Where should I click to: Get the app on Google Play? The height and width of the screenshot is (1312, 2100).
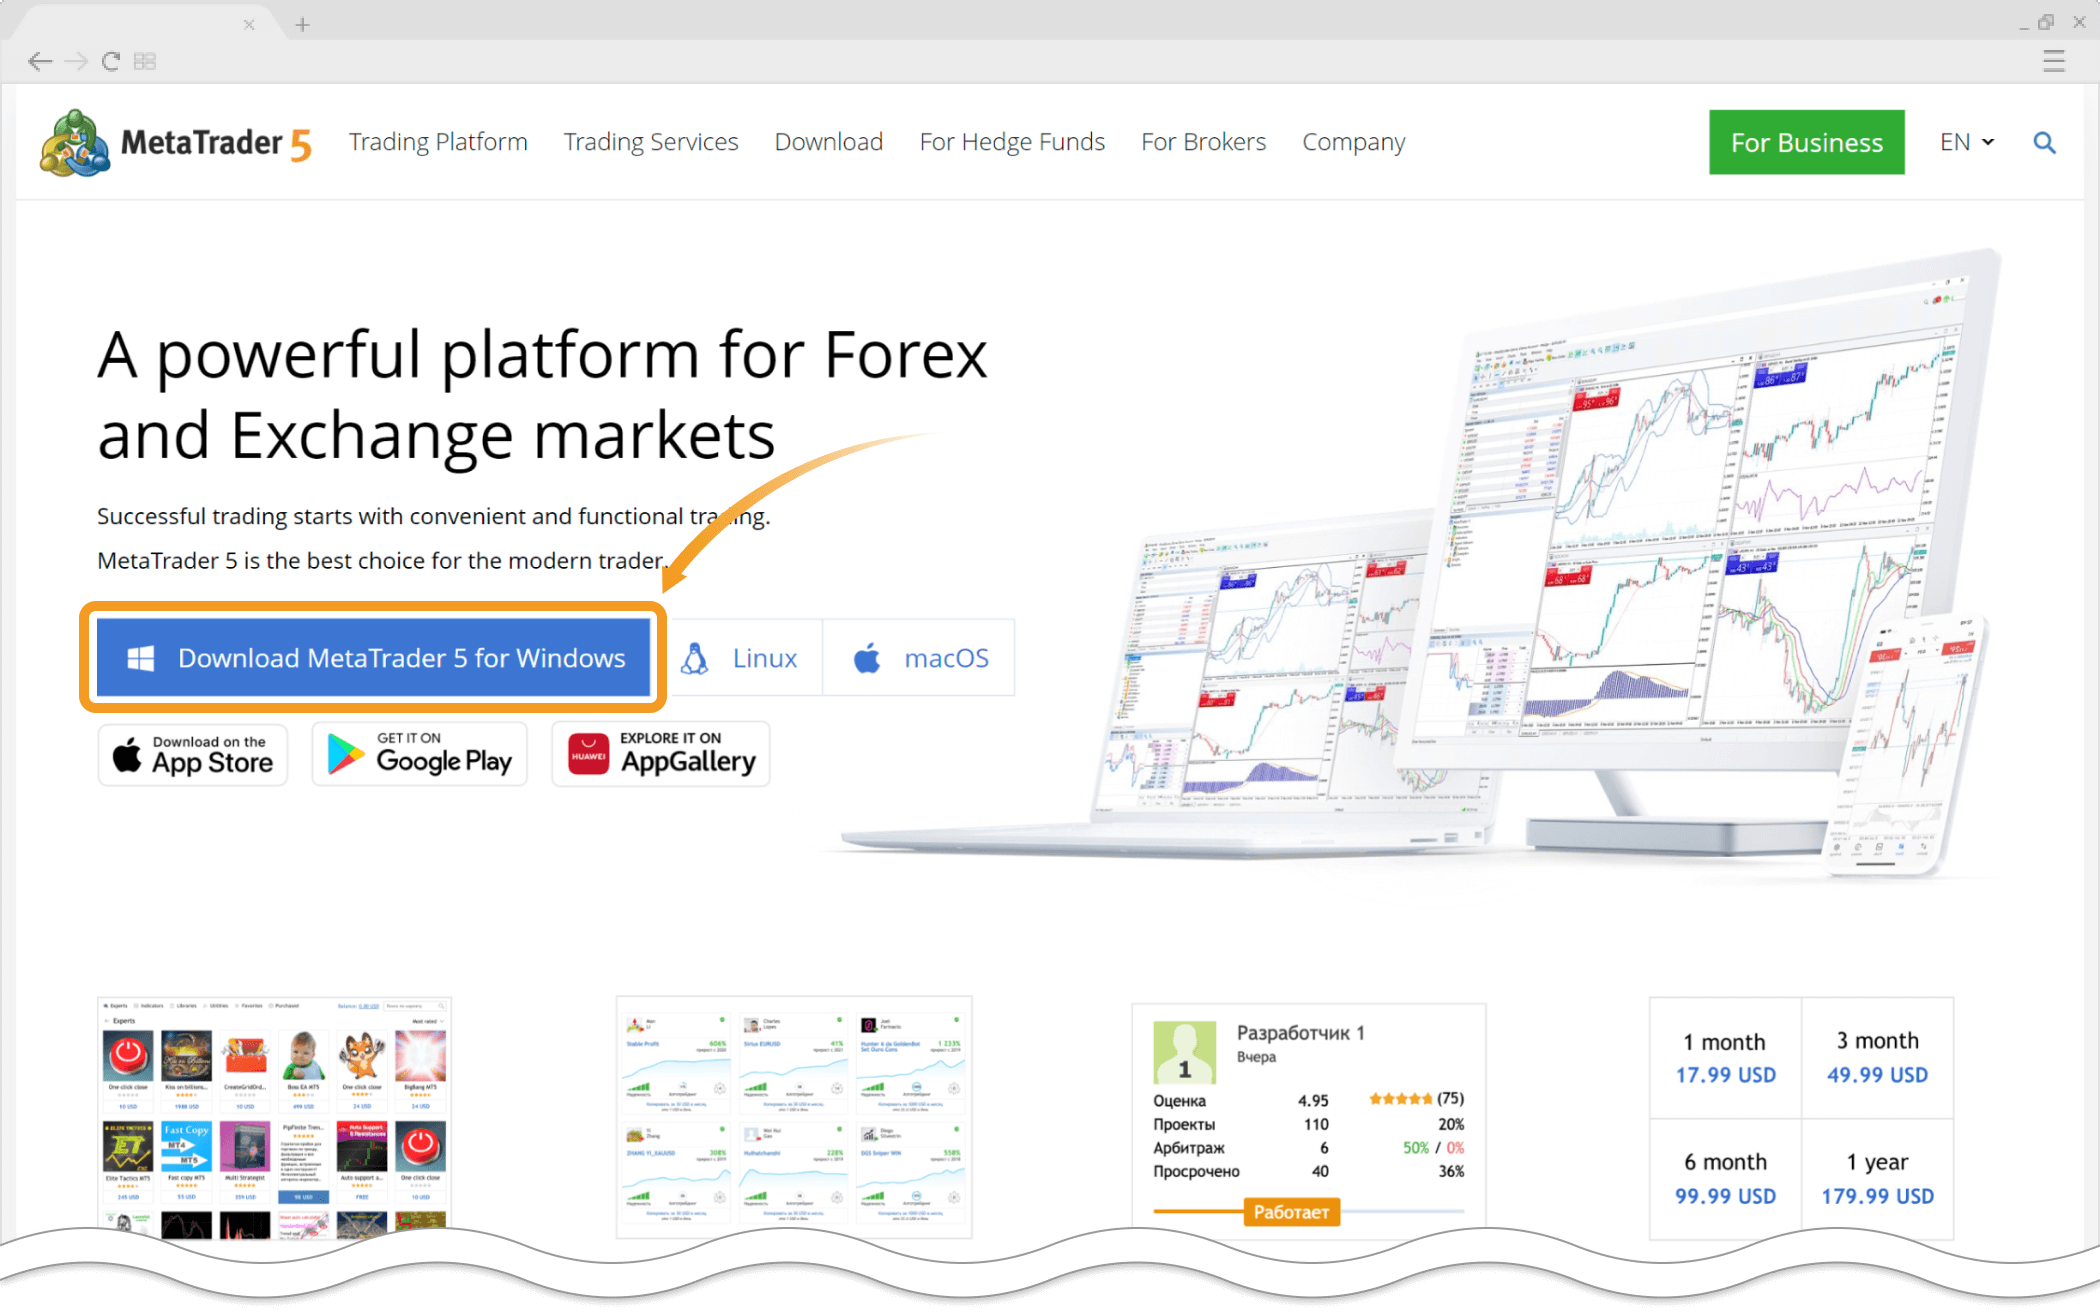419,755
